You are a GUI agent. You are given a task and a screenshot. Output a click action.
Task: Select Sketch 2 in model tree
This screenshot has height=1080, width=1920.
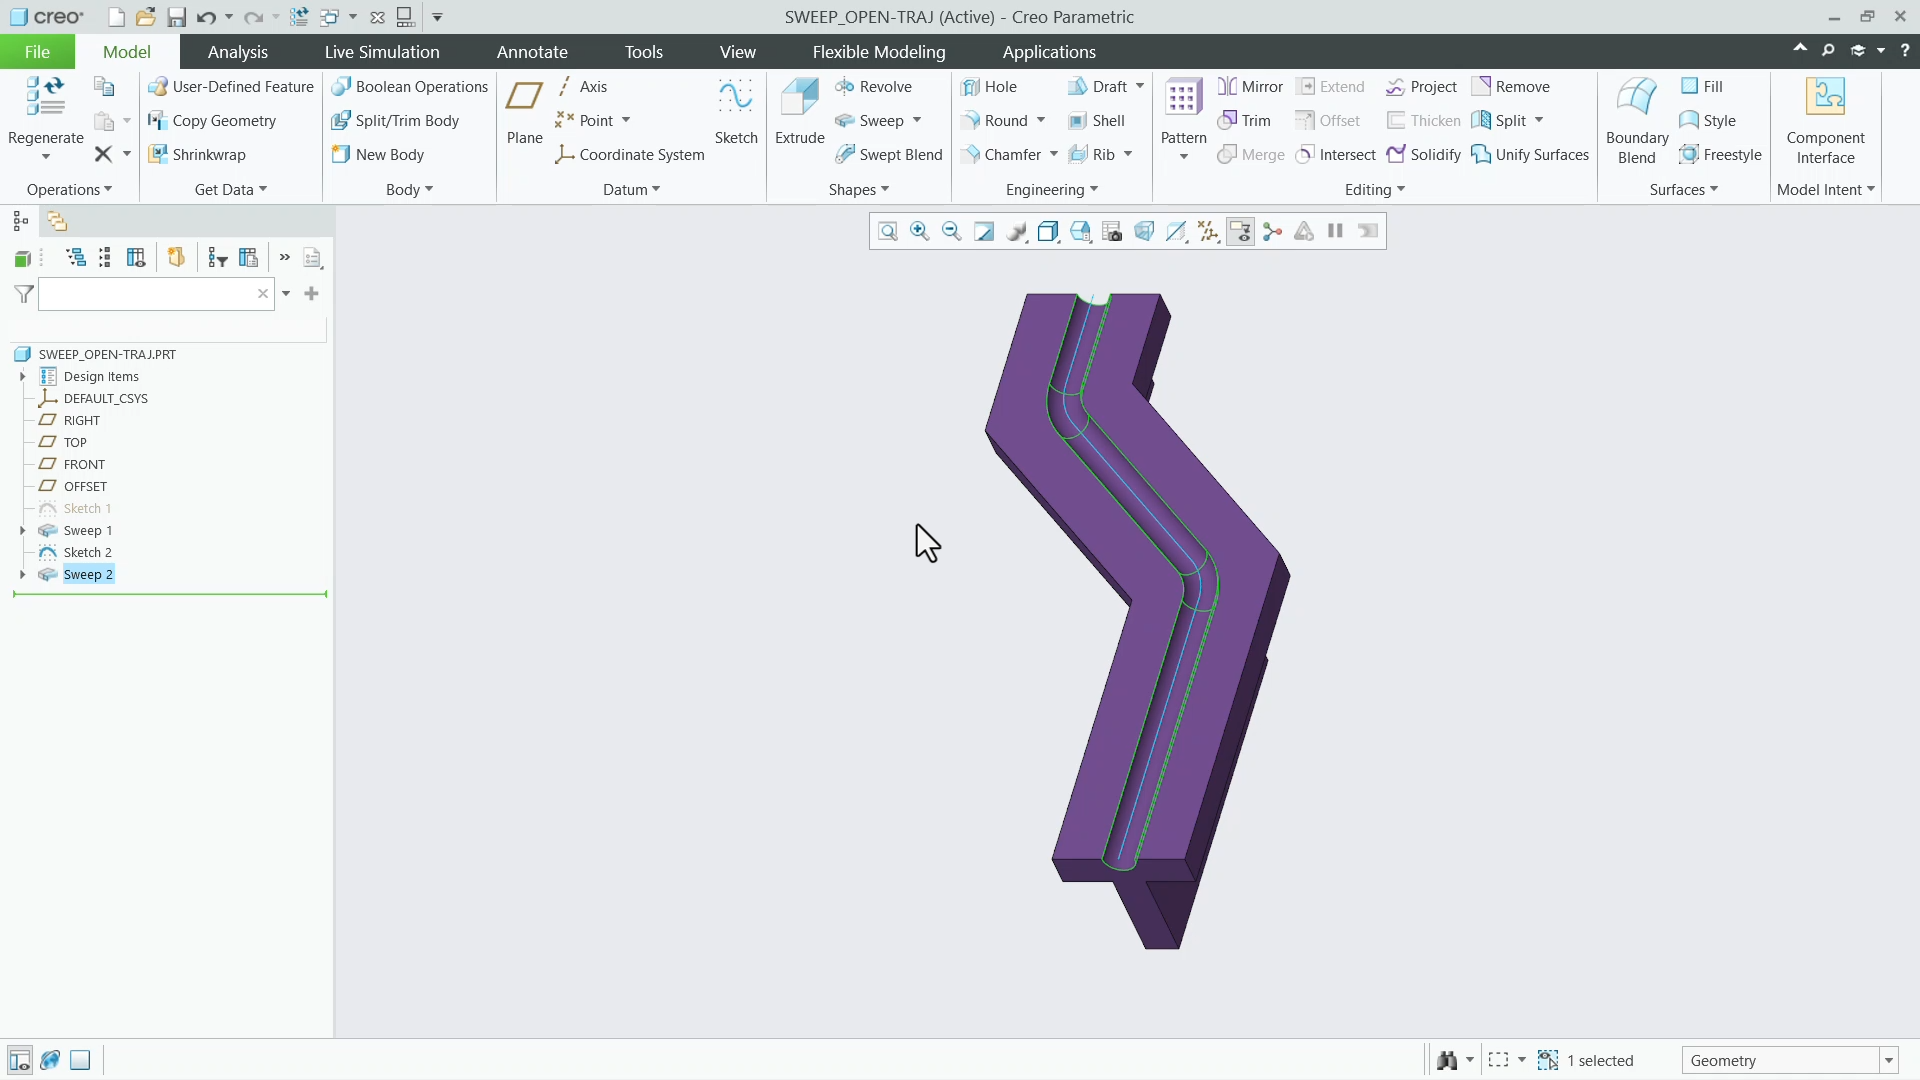87,553
